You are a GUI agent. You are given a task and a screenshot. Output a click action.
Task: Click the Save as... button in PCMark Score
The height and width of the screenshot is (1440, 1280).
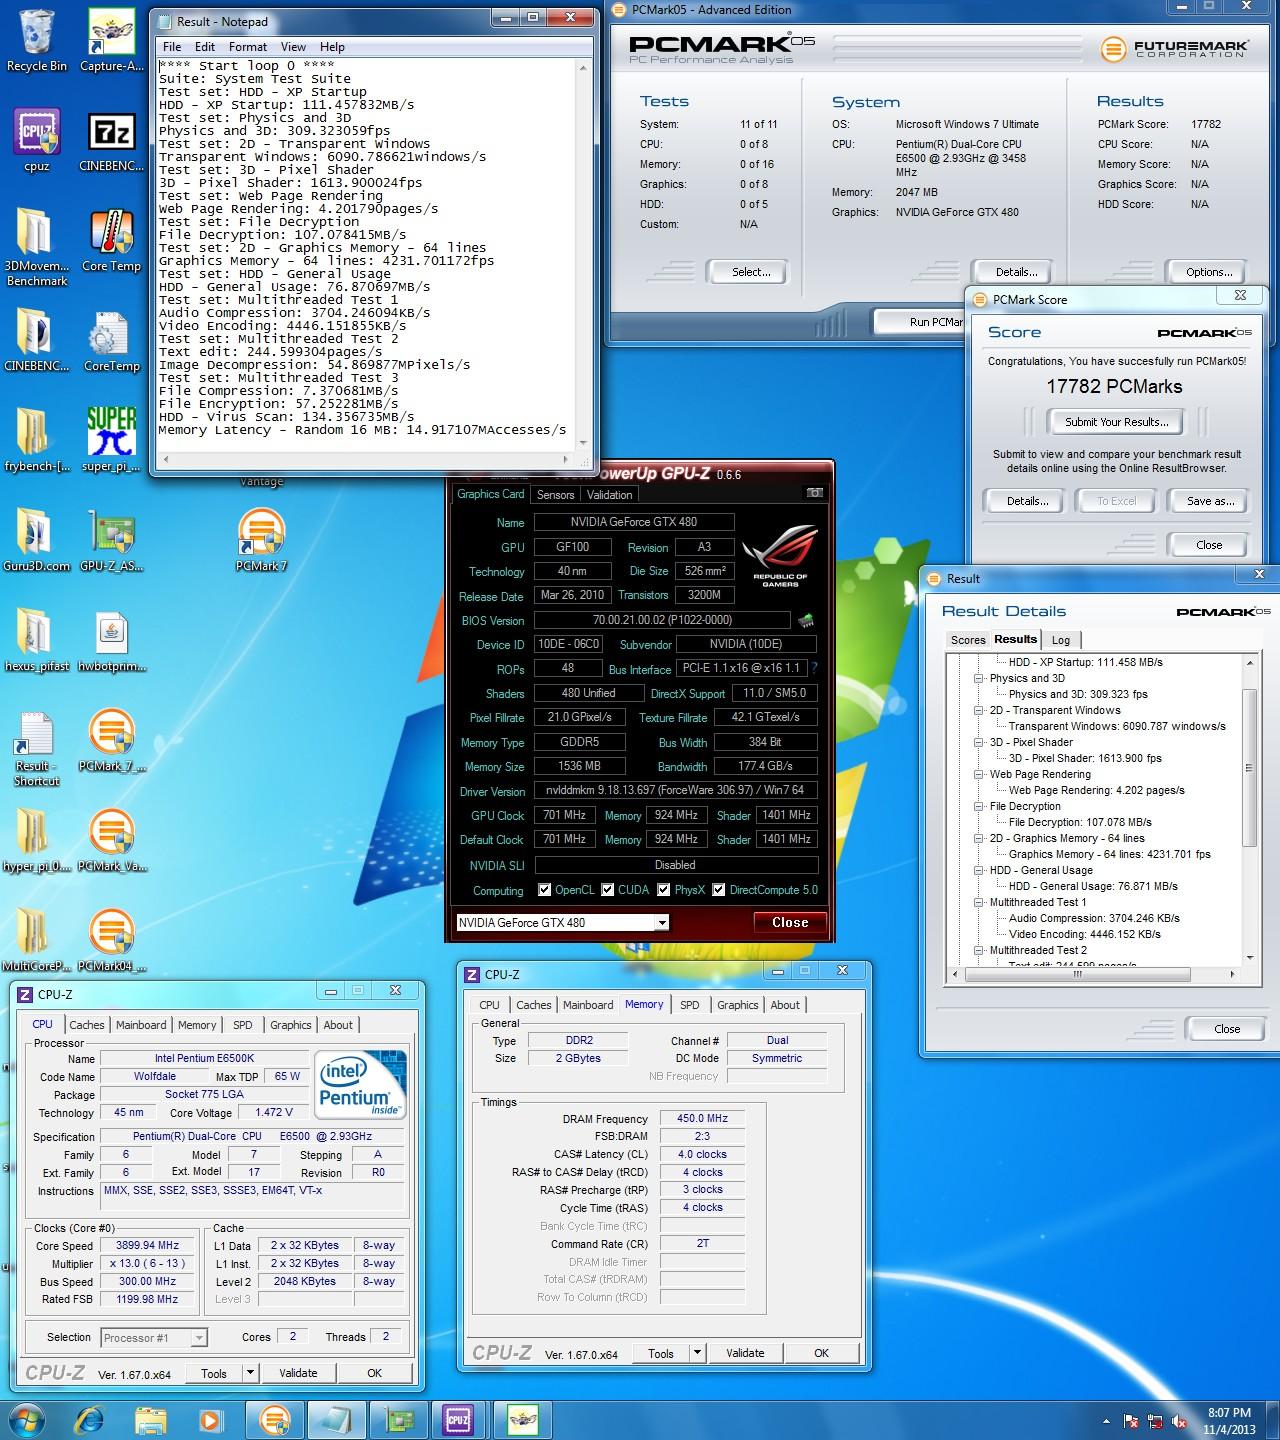pyautogui.click(x=1210, y=501)
